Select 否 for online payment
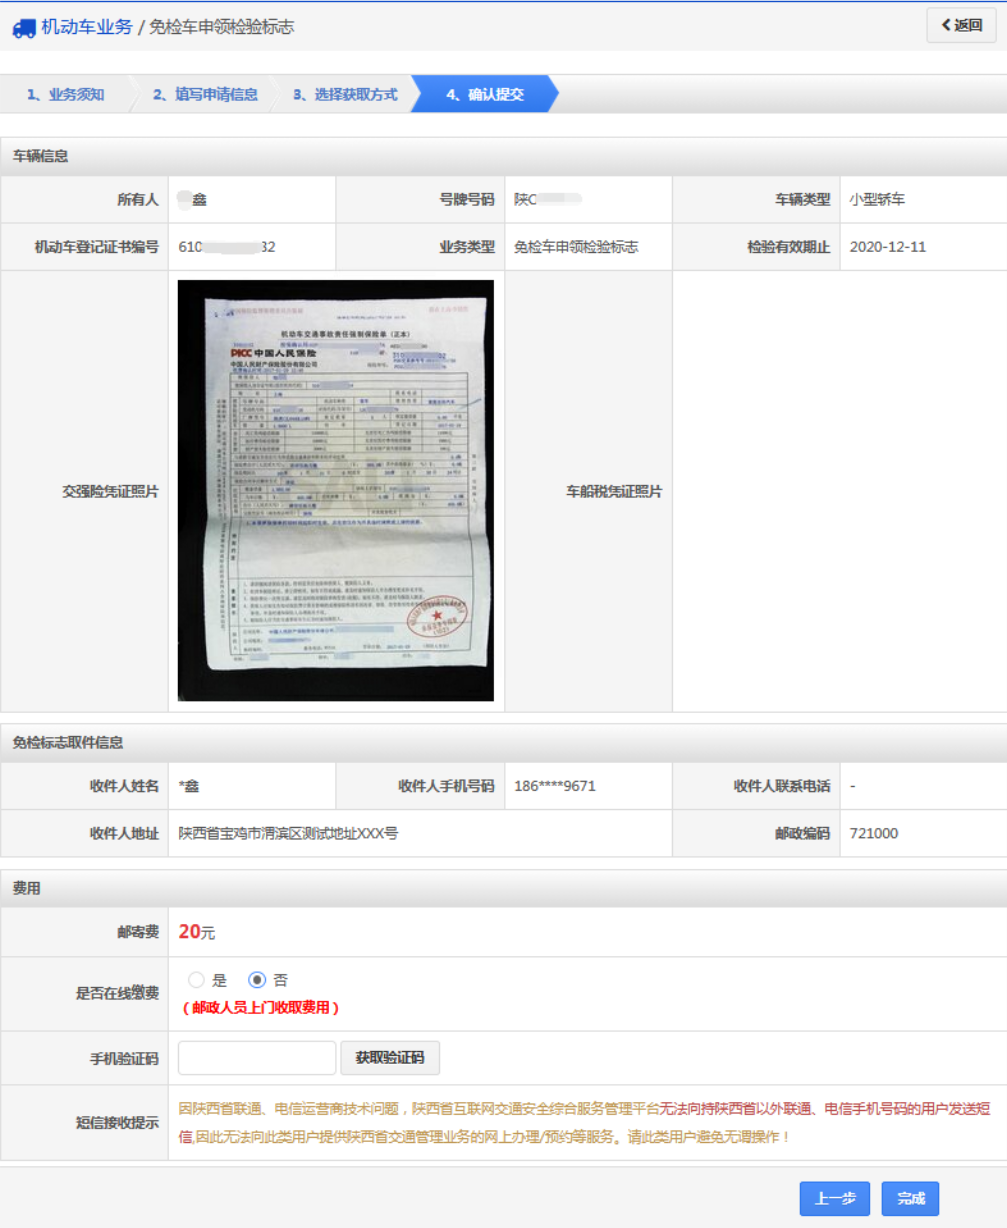The width and height of the screenshot is (1007, 1228). (x=257, y=981)
